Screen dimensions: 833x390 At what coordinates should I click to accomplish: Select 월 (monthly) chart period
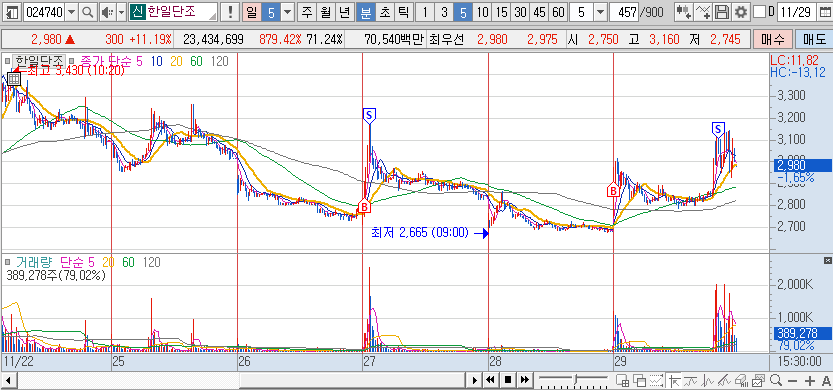click(326, 12)
